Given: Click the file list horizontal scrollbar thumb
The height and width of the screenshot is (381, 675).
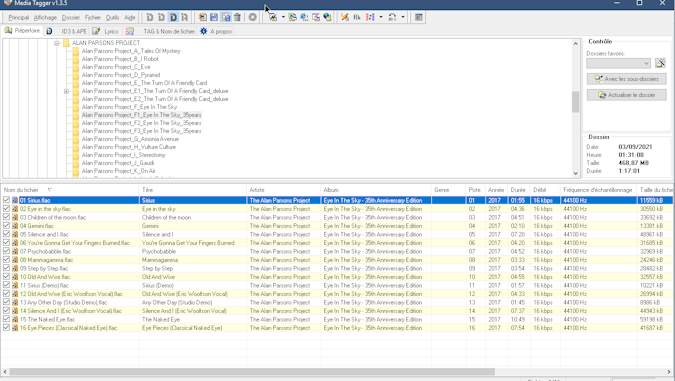Looking at the screenshot, I should [x=252, y=372].
